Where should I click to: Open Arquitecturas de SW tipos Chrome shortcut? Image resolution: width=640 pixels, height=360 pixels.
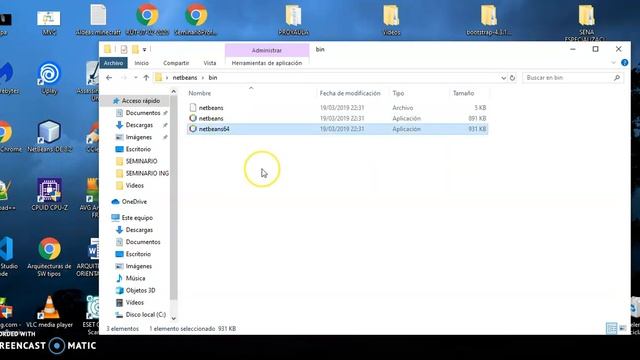(x=49, y=257)
